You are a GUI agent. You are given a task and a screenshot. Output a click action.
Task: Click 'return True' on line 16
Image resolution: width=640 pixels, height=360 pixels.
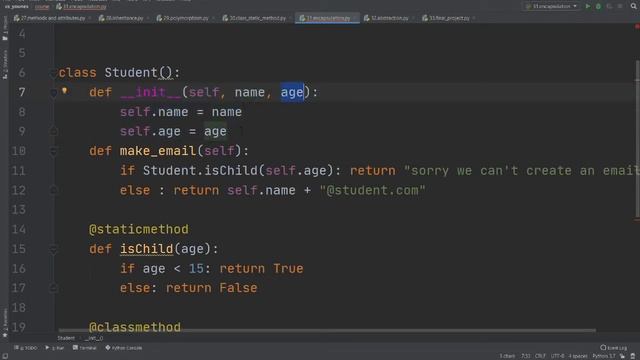(262, 269)
